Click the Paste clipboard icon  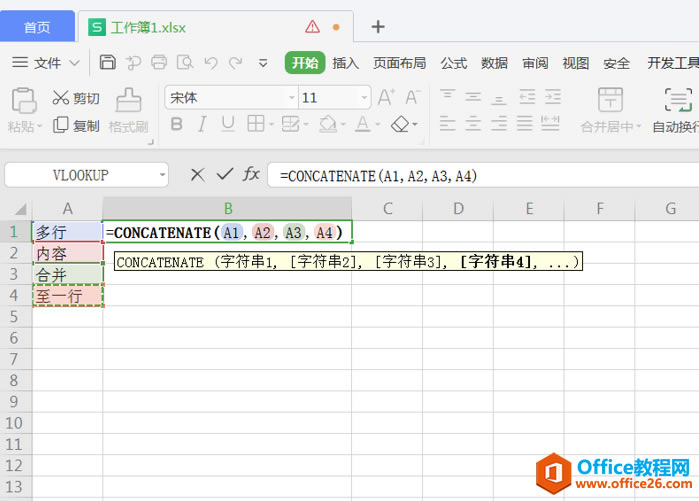[24, 100]
